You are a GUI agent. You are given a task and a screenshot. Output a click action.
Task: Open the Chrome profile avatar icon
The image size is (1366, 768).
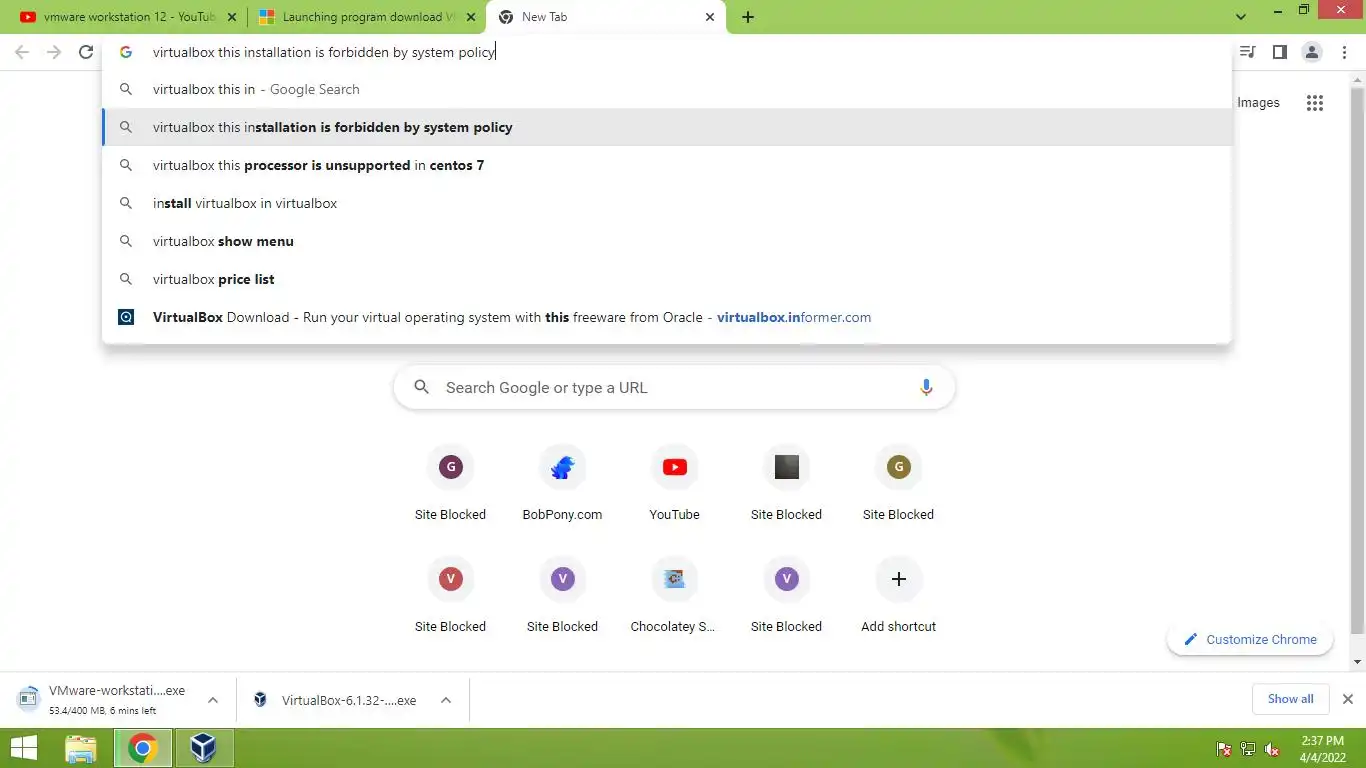(x=1312, y=52)
